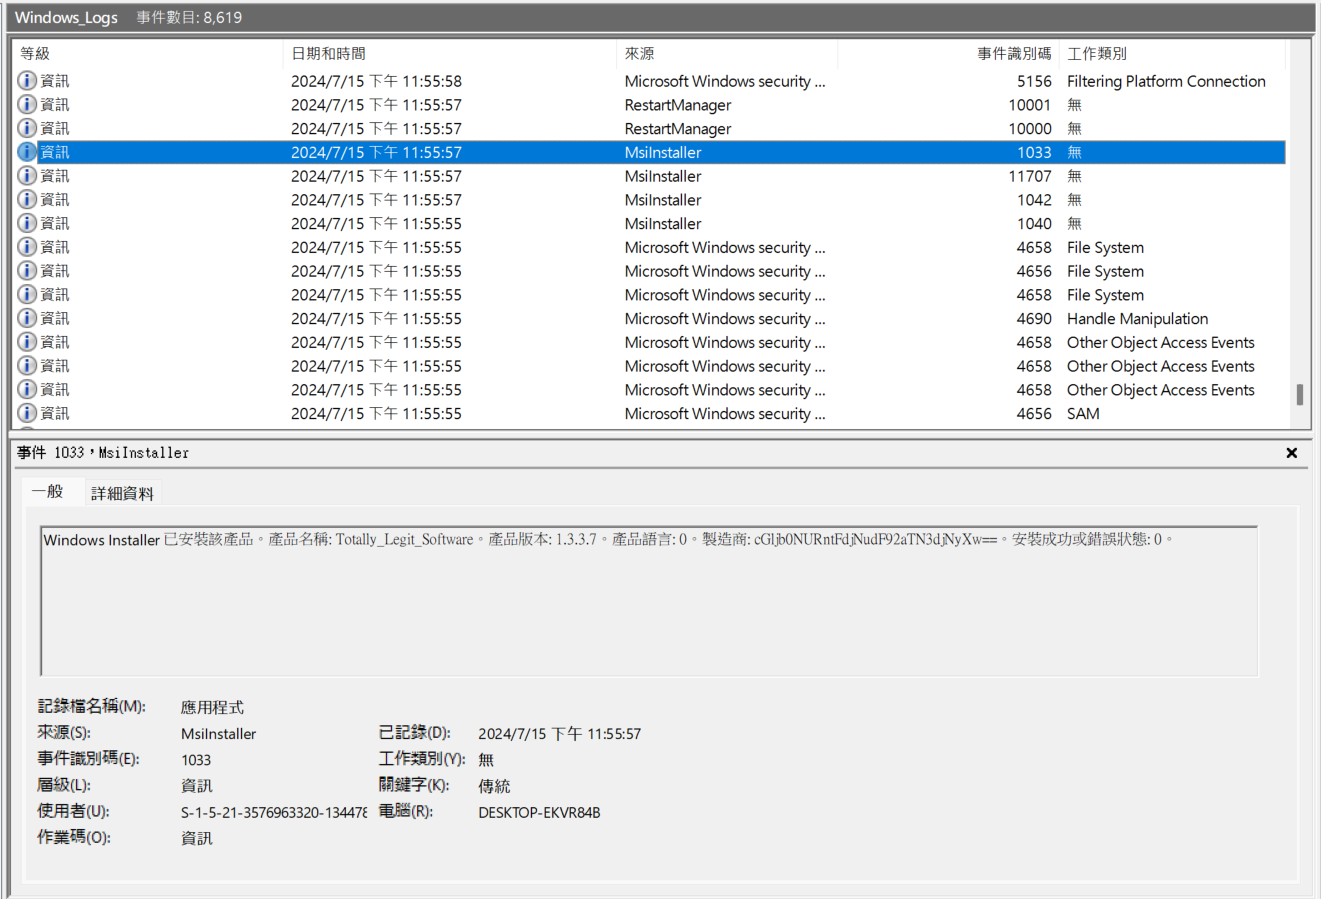Click info icon of SAM 4656 row
The height and width of the screenshot is (899, 1321).
point(27,414)
